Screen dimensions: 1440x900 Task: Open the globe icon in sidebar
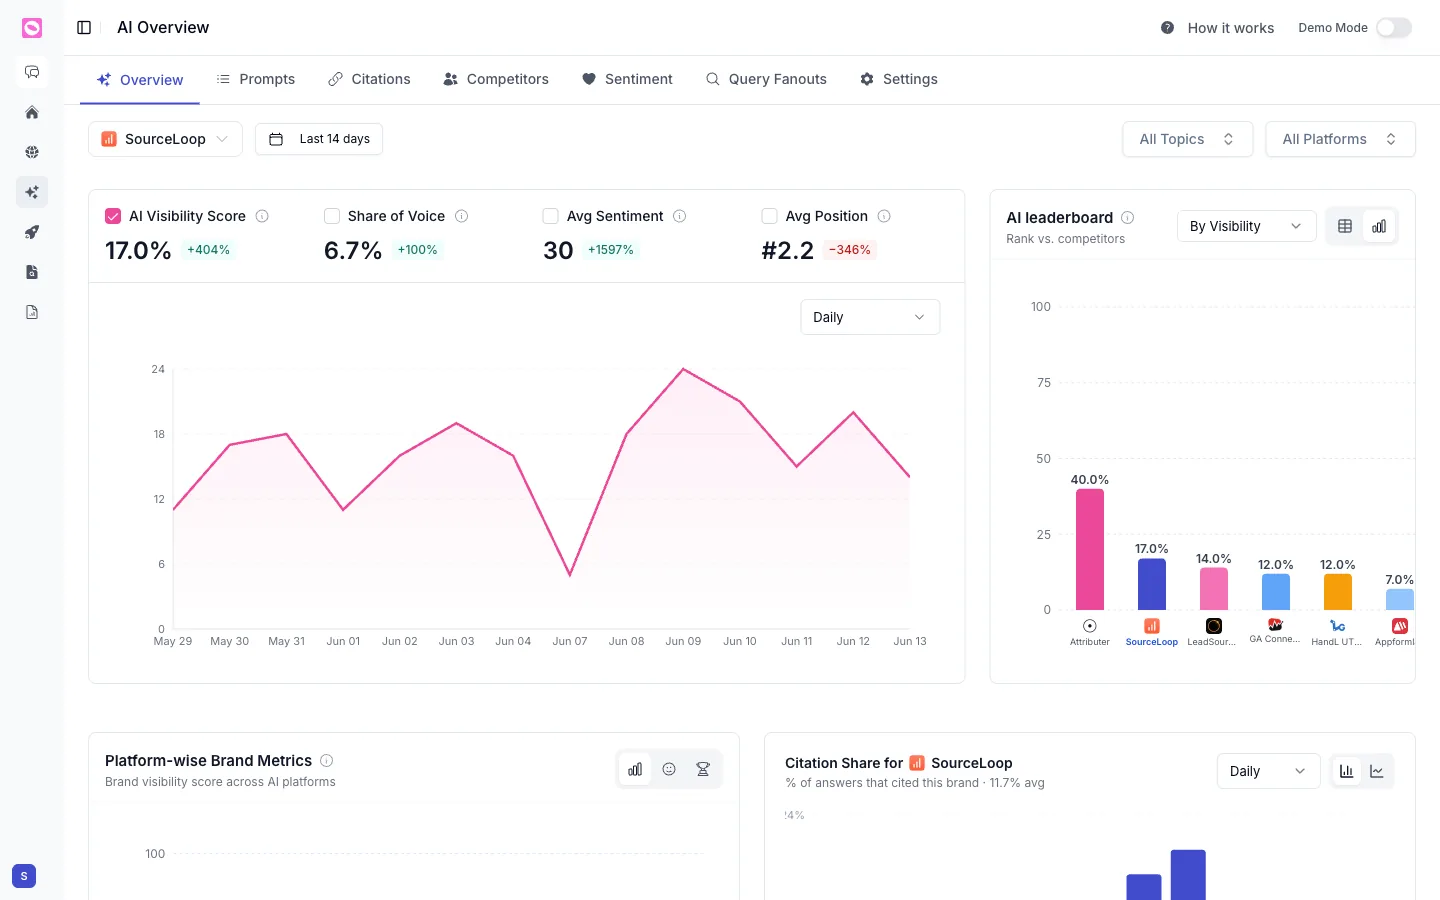tap(32, 152)
